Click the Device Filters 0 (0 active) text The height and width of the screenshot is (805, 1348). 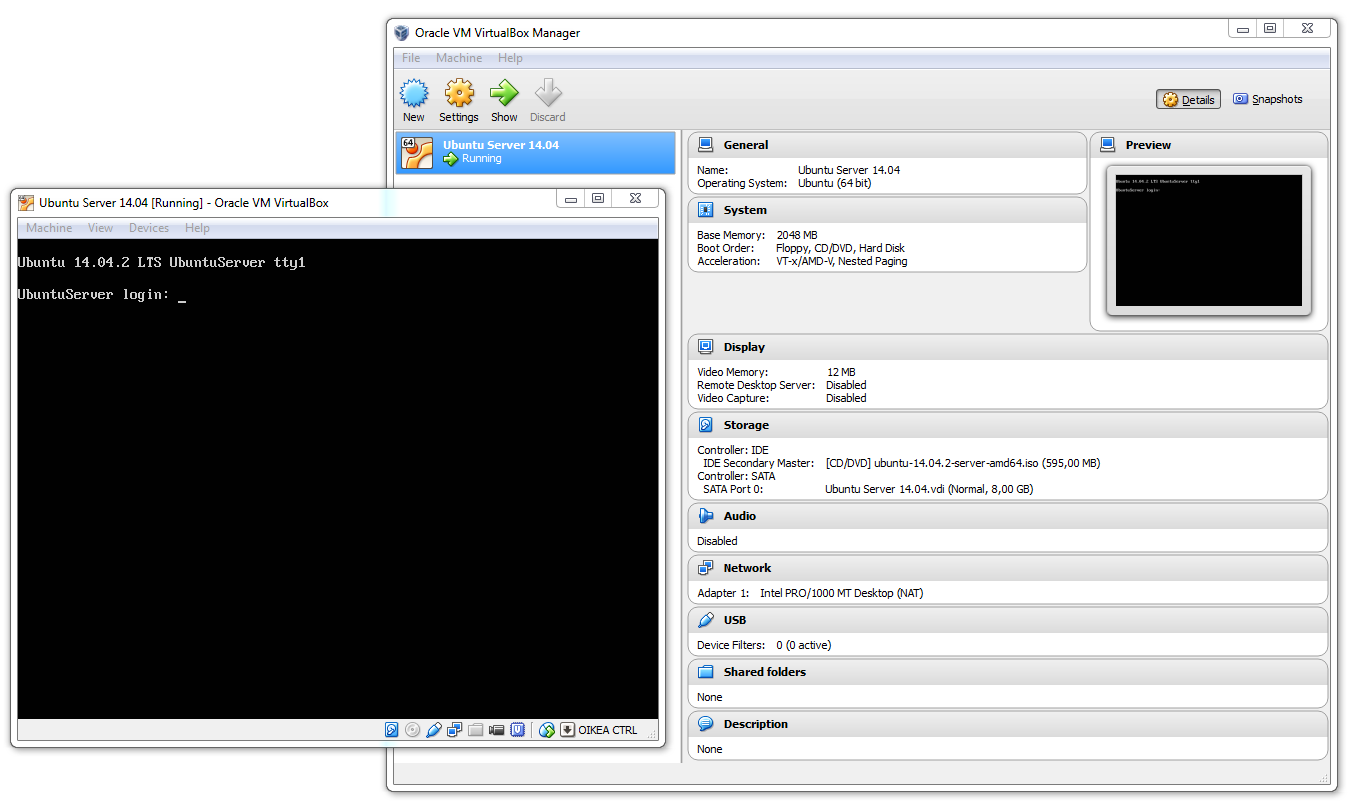tap(803, 645)
